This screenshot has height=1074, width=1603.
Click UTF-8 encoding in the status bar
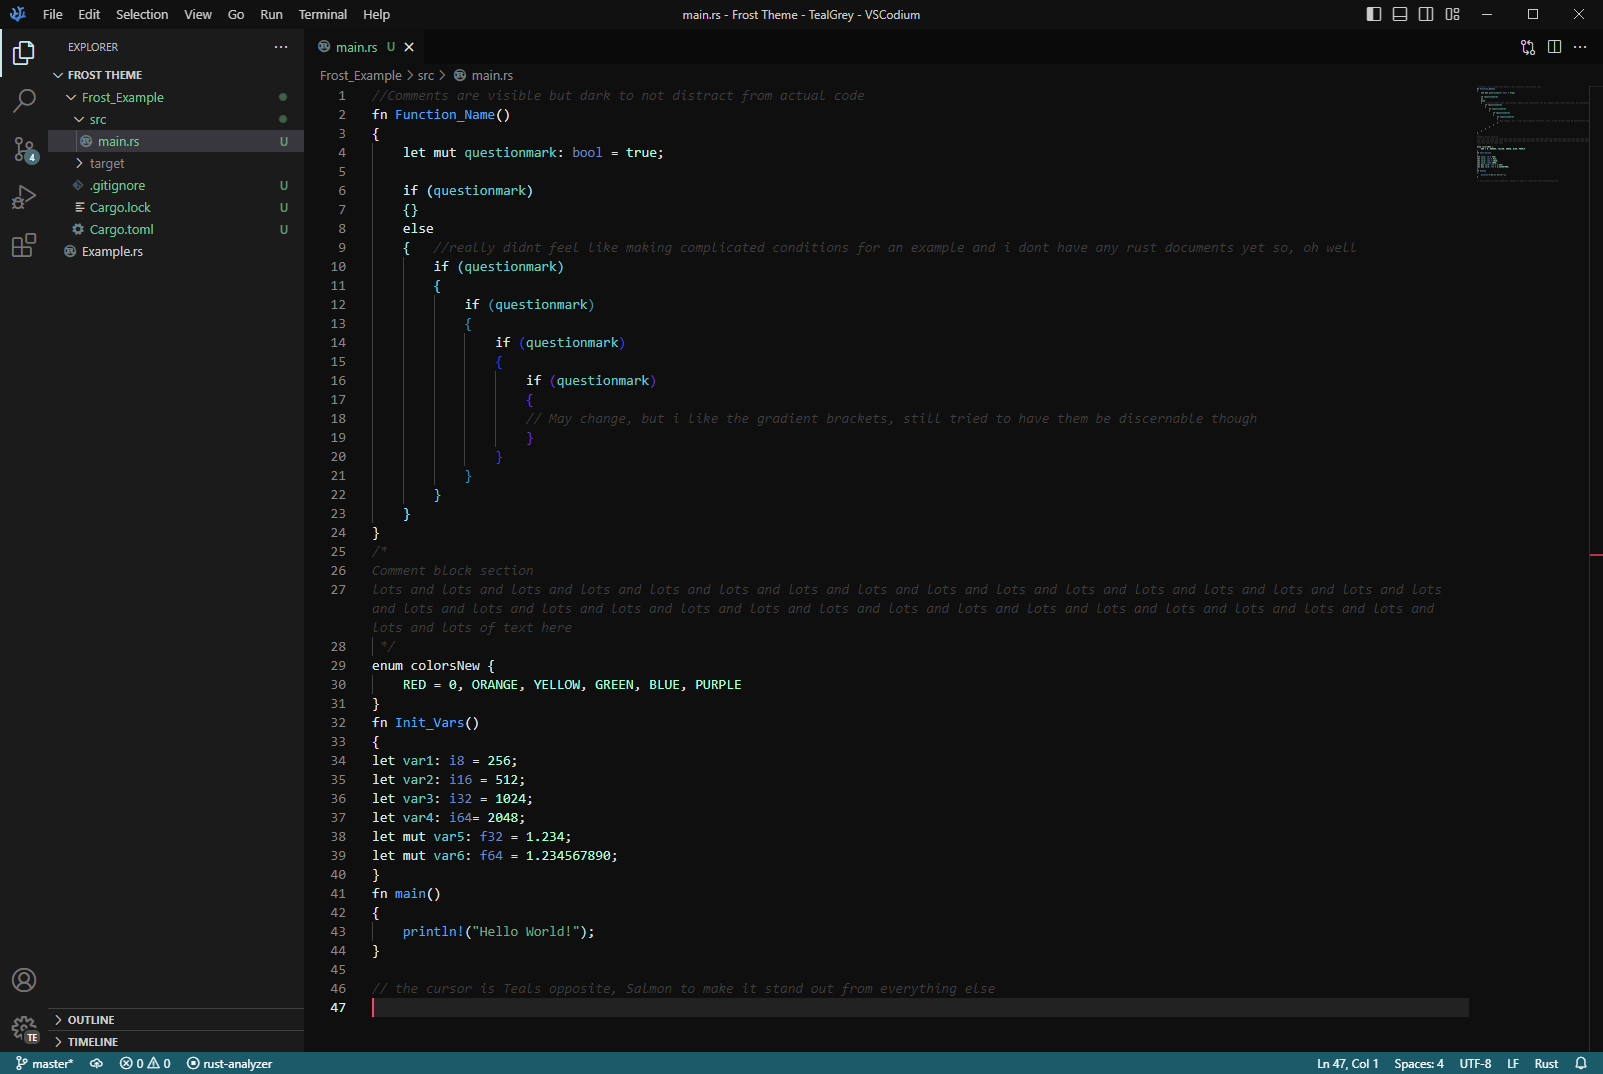[1475, 1063]
